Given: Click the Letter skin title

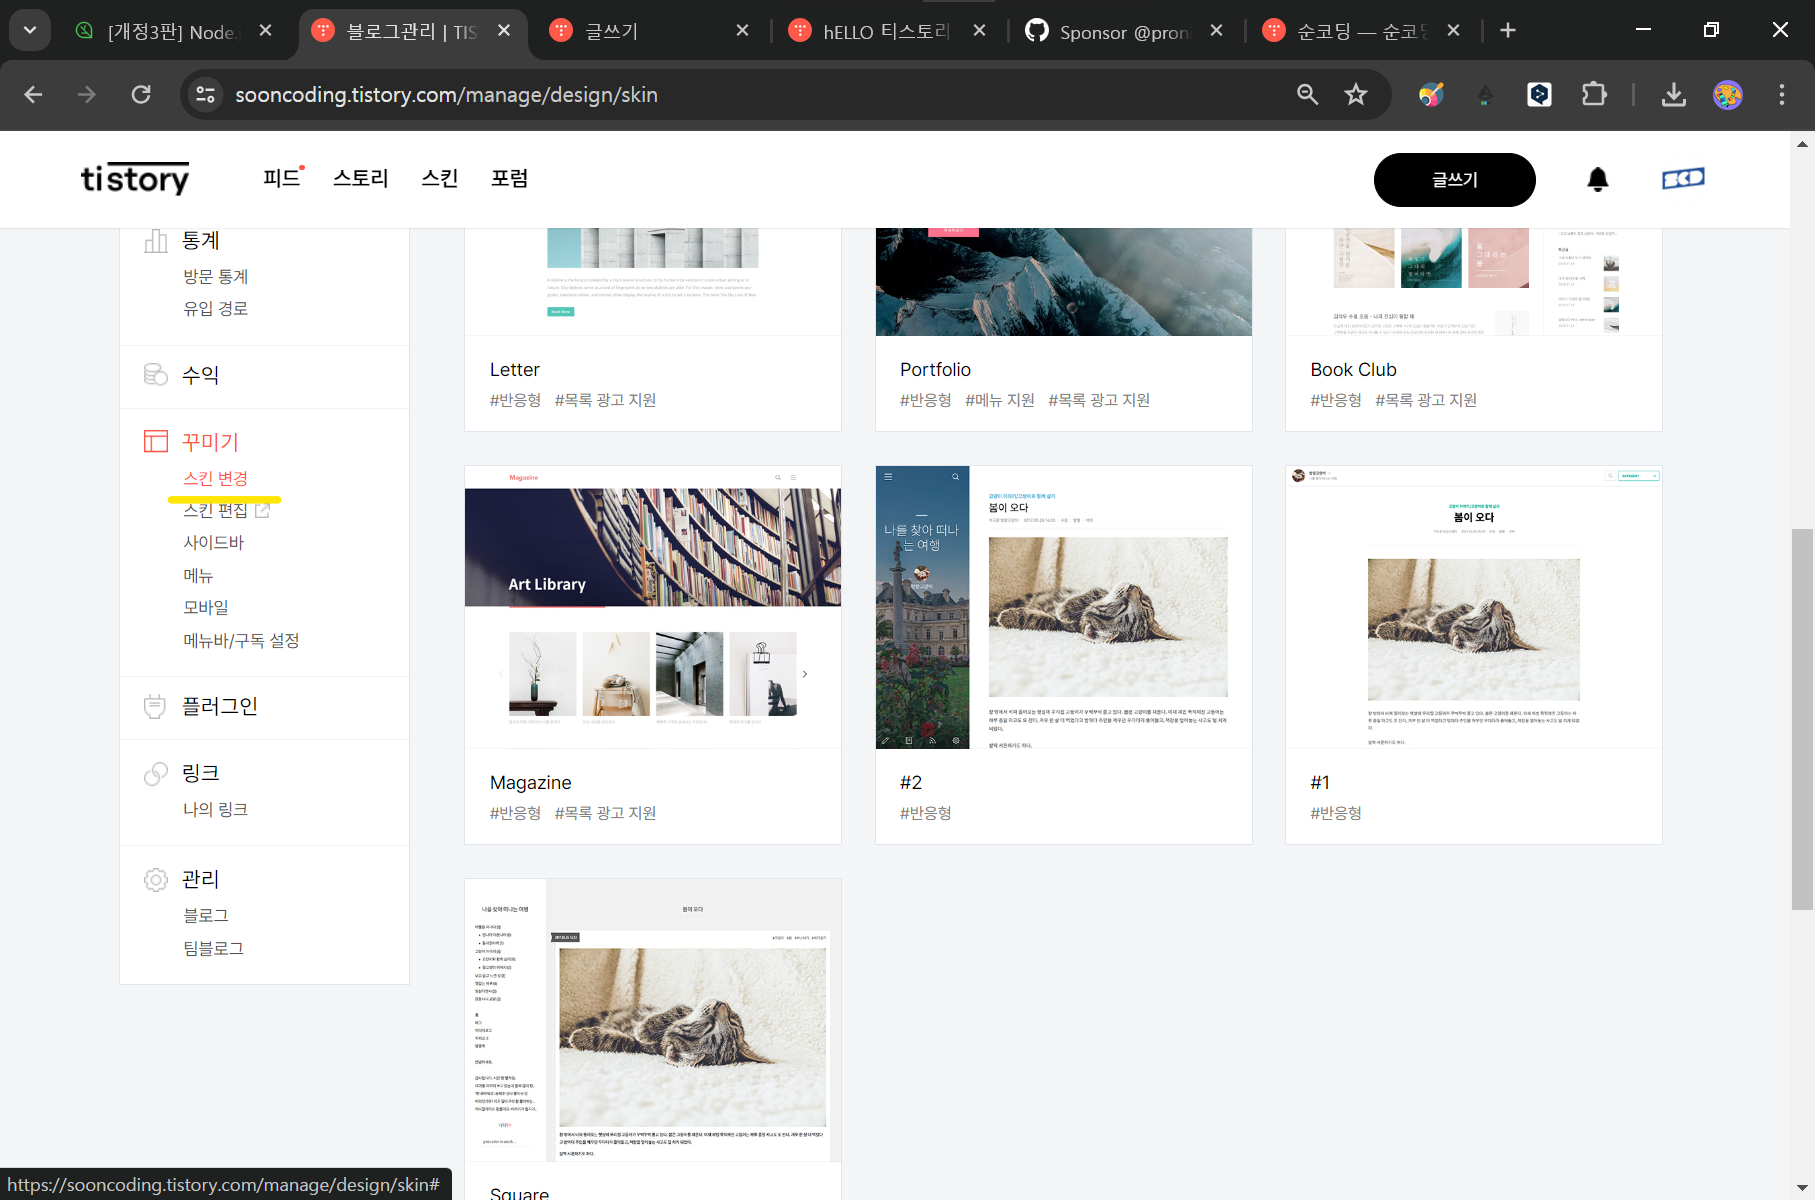Looking at the screenshot, I should pyautogui.click(x=514, y=369).
